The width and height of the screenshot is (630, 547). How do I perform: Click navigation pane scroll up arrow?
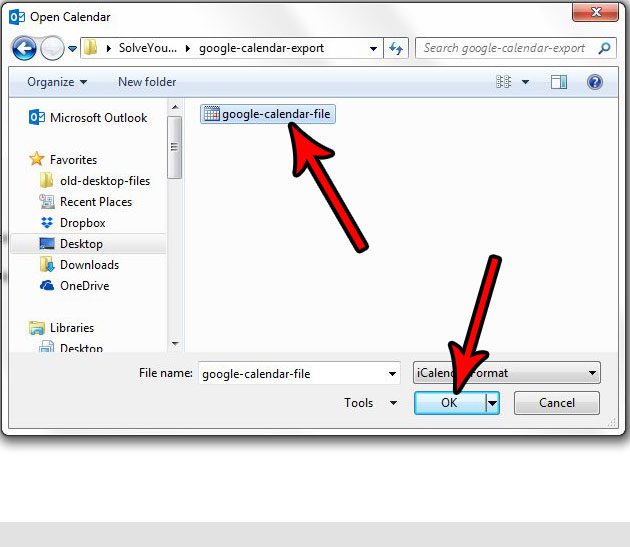point(175,107)
